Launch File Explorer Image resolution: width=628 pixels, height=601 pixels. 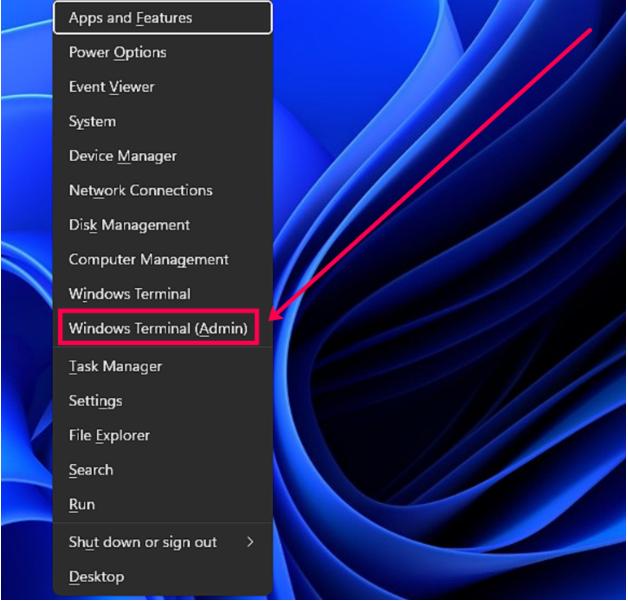[163, 435]
